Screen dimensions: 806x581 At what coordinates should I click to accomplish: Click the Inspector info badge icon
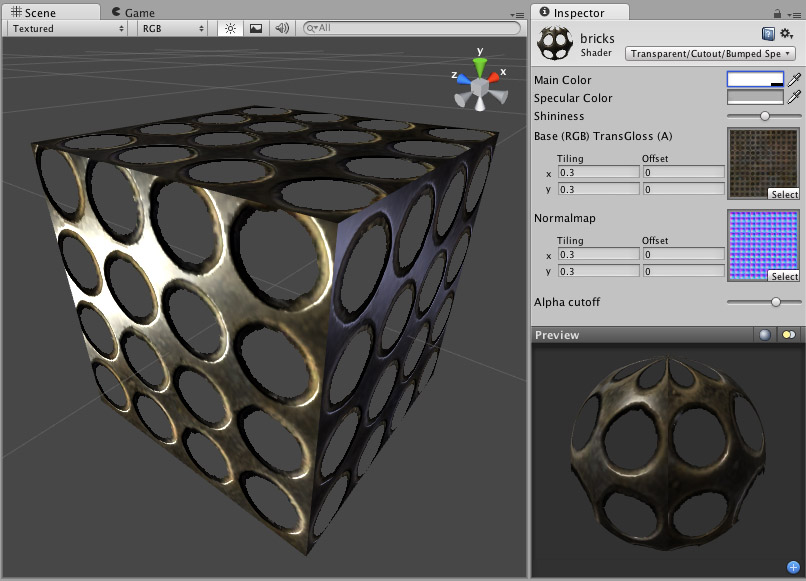545,10
